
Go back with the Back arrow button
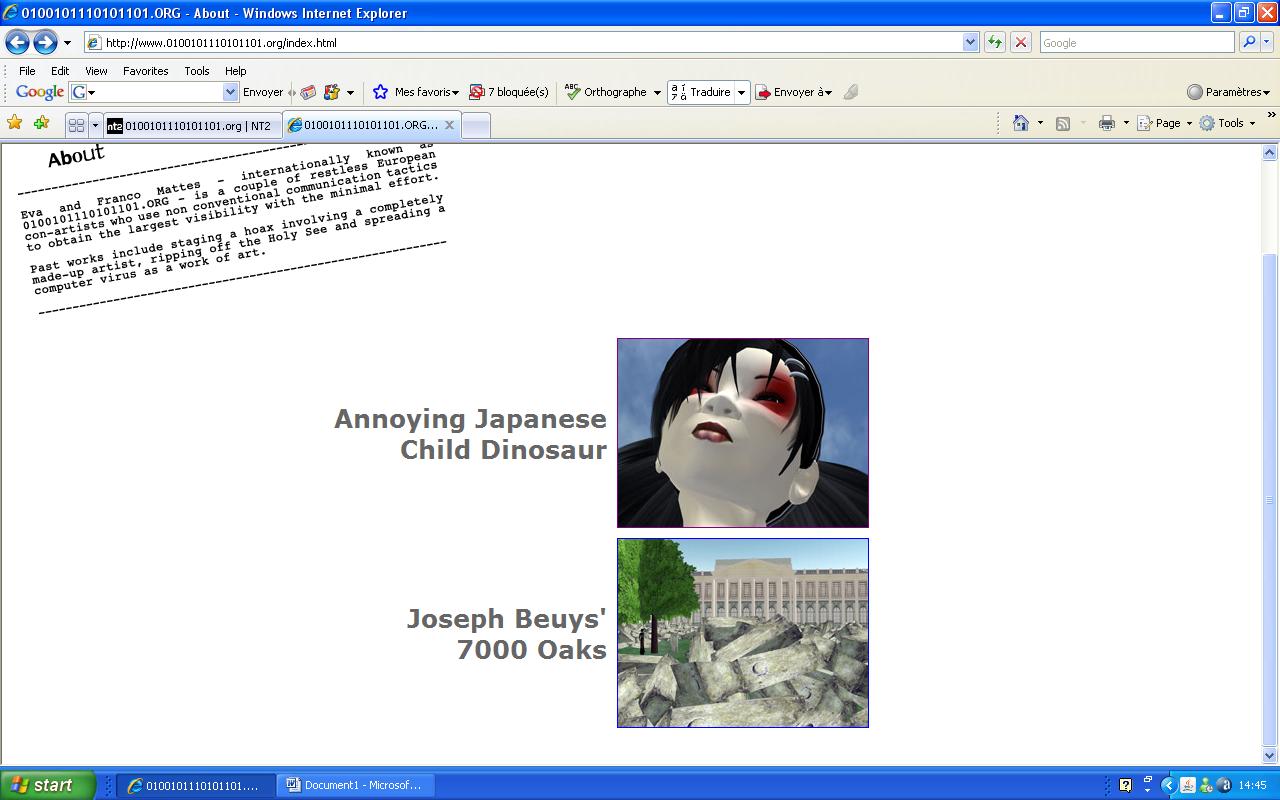point(17,42)
